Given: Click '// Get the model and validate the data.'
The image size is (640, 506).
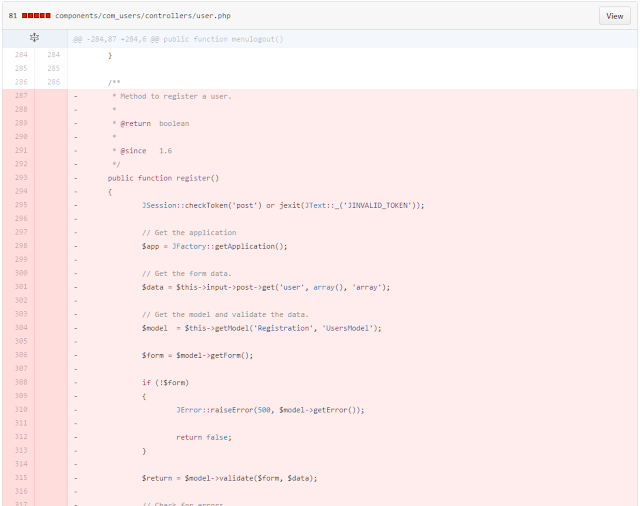Looking at the screenshot, I should [225, 315].
